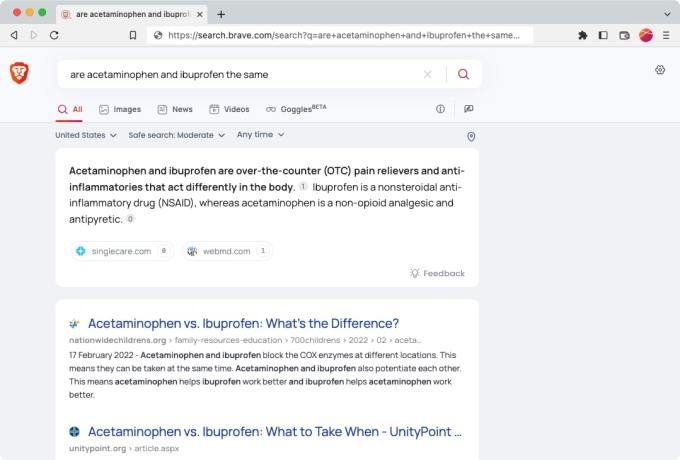Open Safe search: Moderate dropdown
The height and width of the screenshot is (460, 680).
tap(177, 135)
